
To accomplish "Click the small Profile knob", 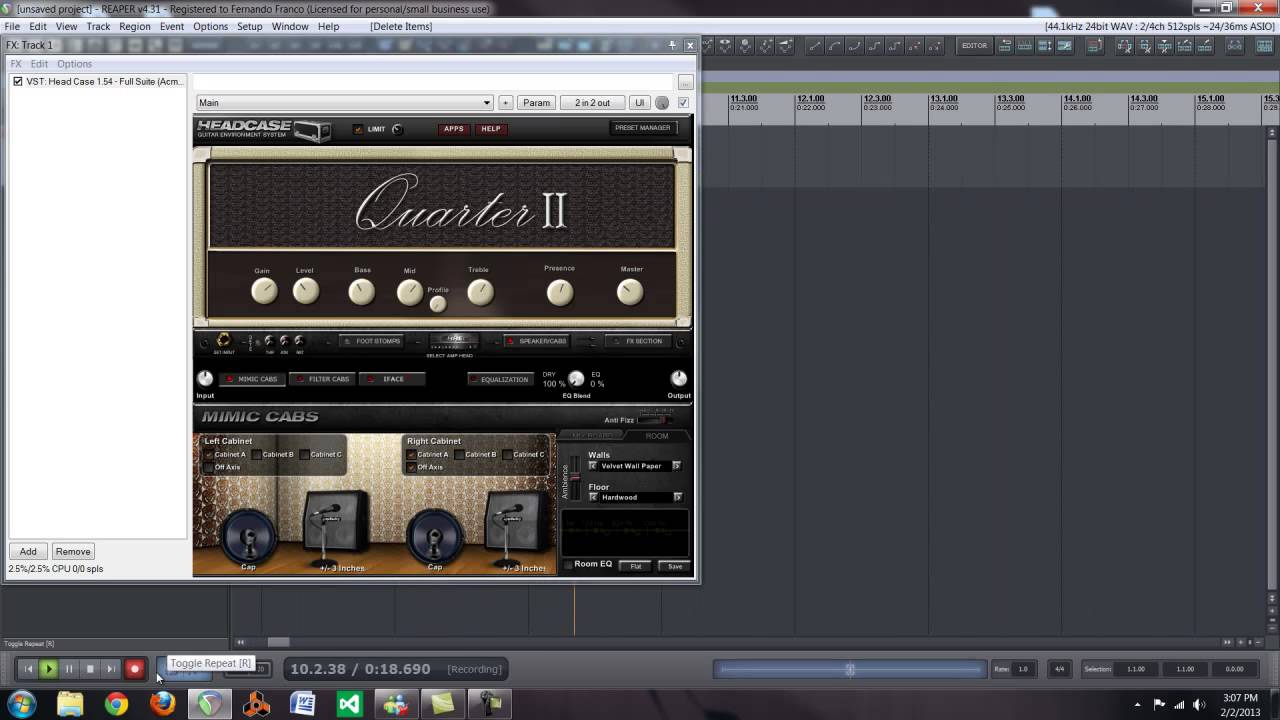I will click(438, 304).
